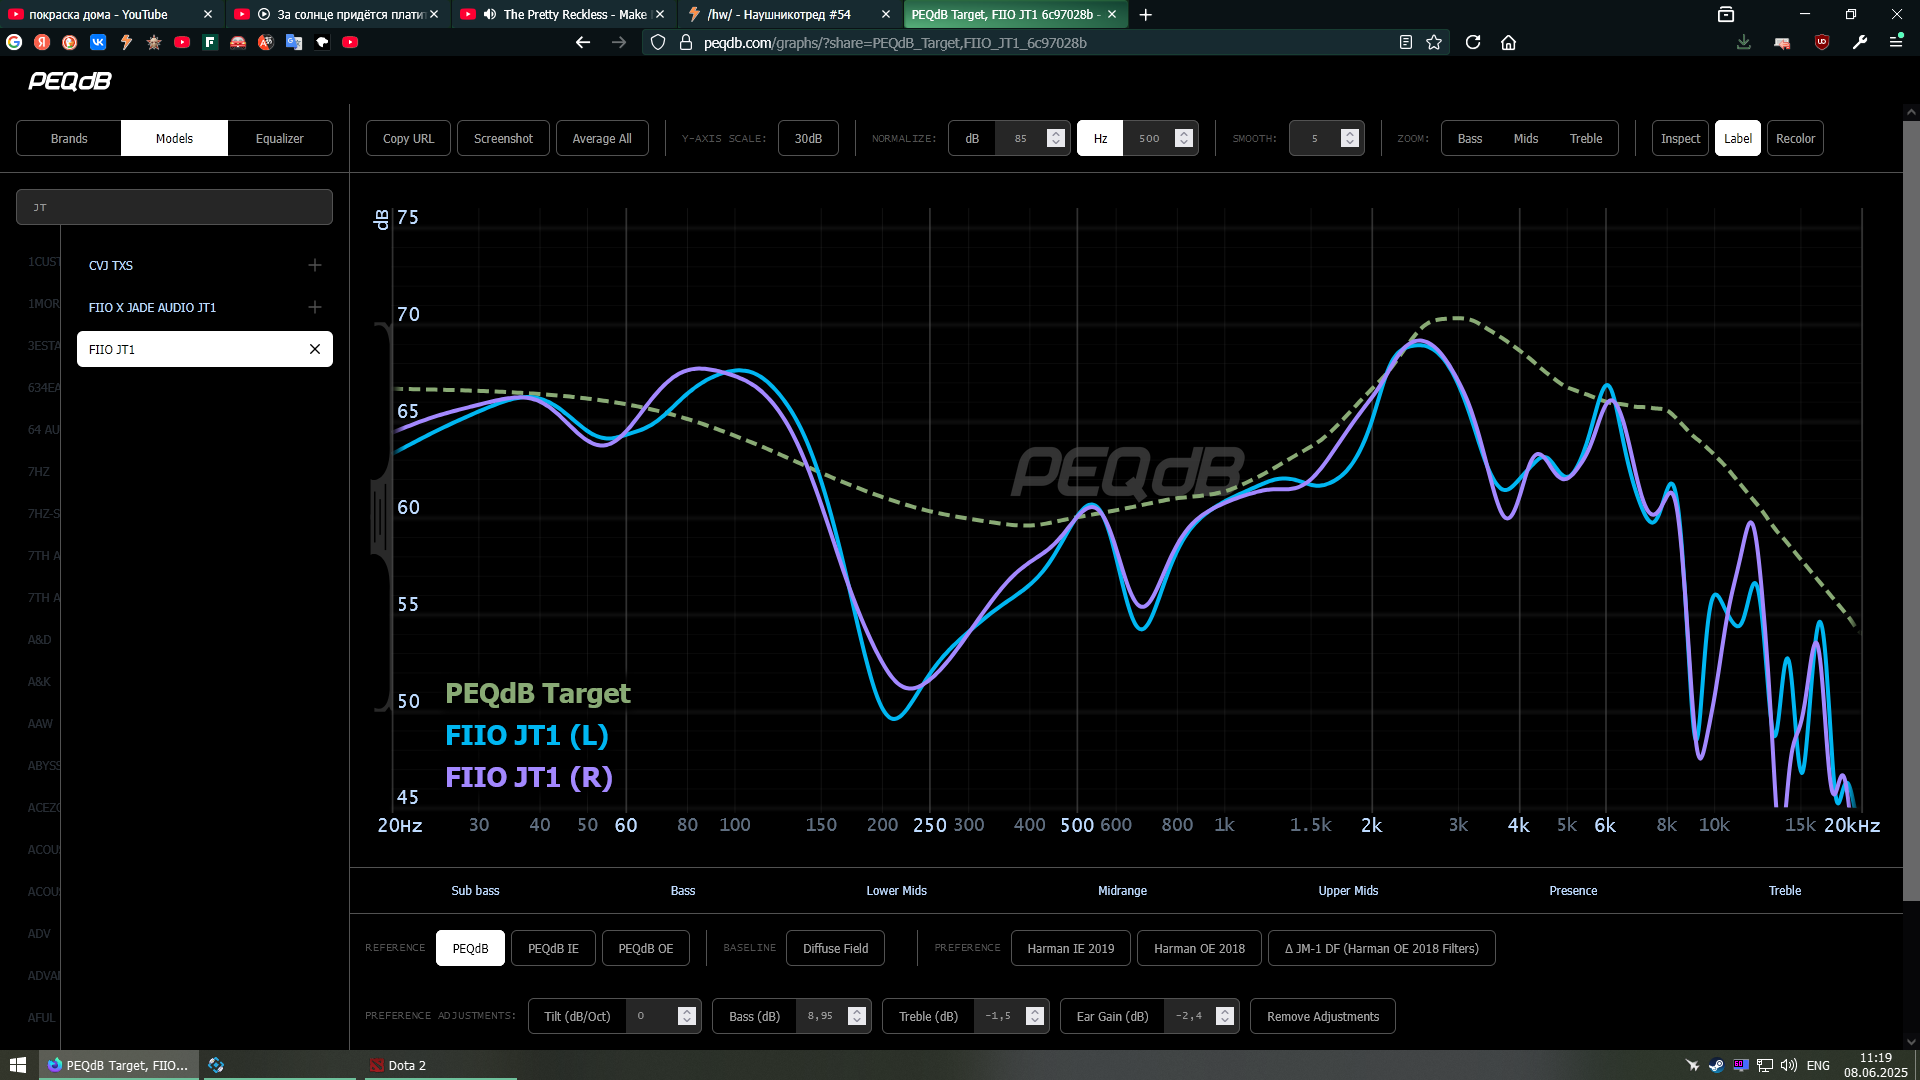
Task: Add CVJ TXS with plus icon
Action: [x=315, y=265]
